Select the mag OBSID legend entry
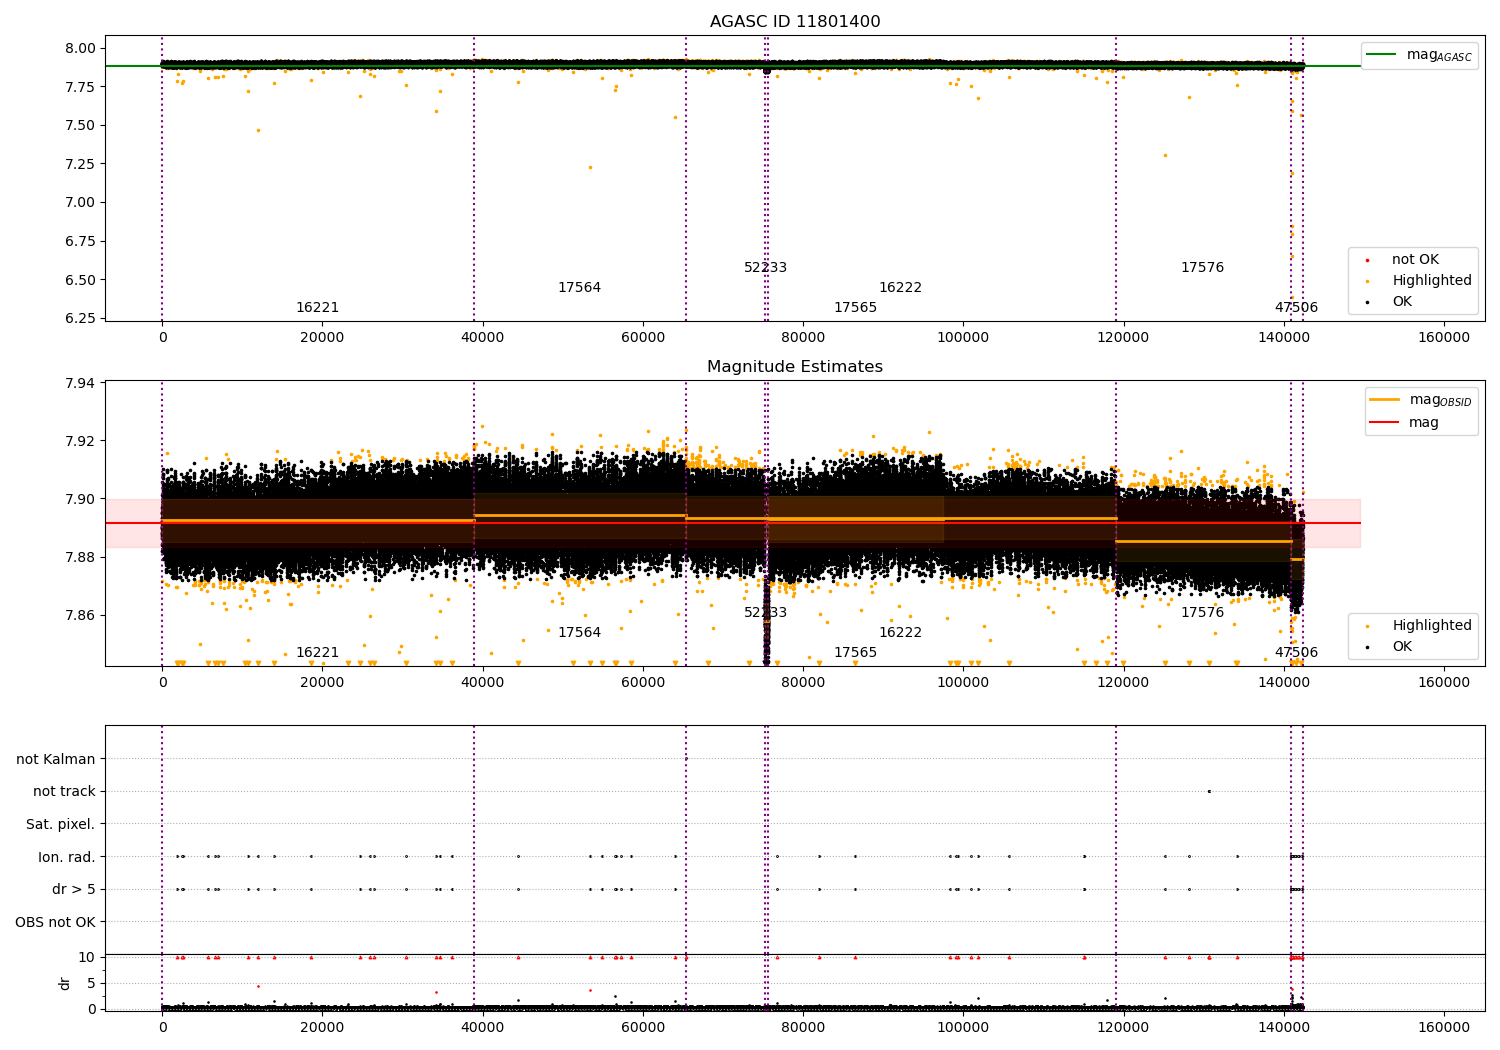 [x=1420, y=400]
